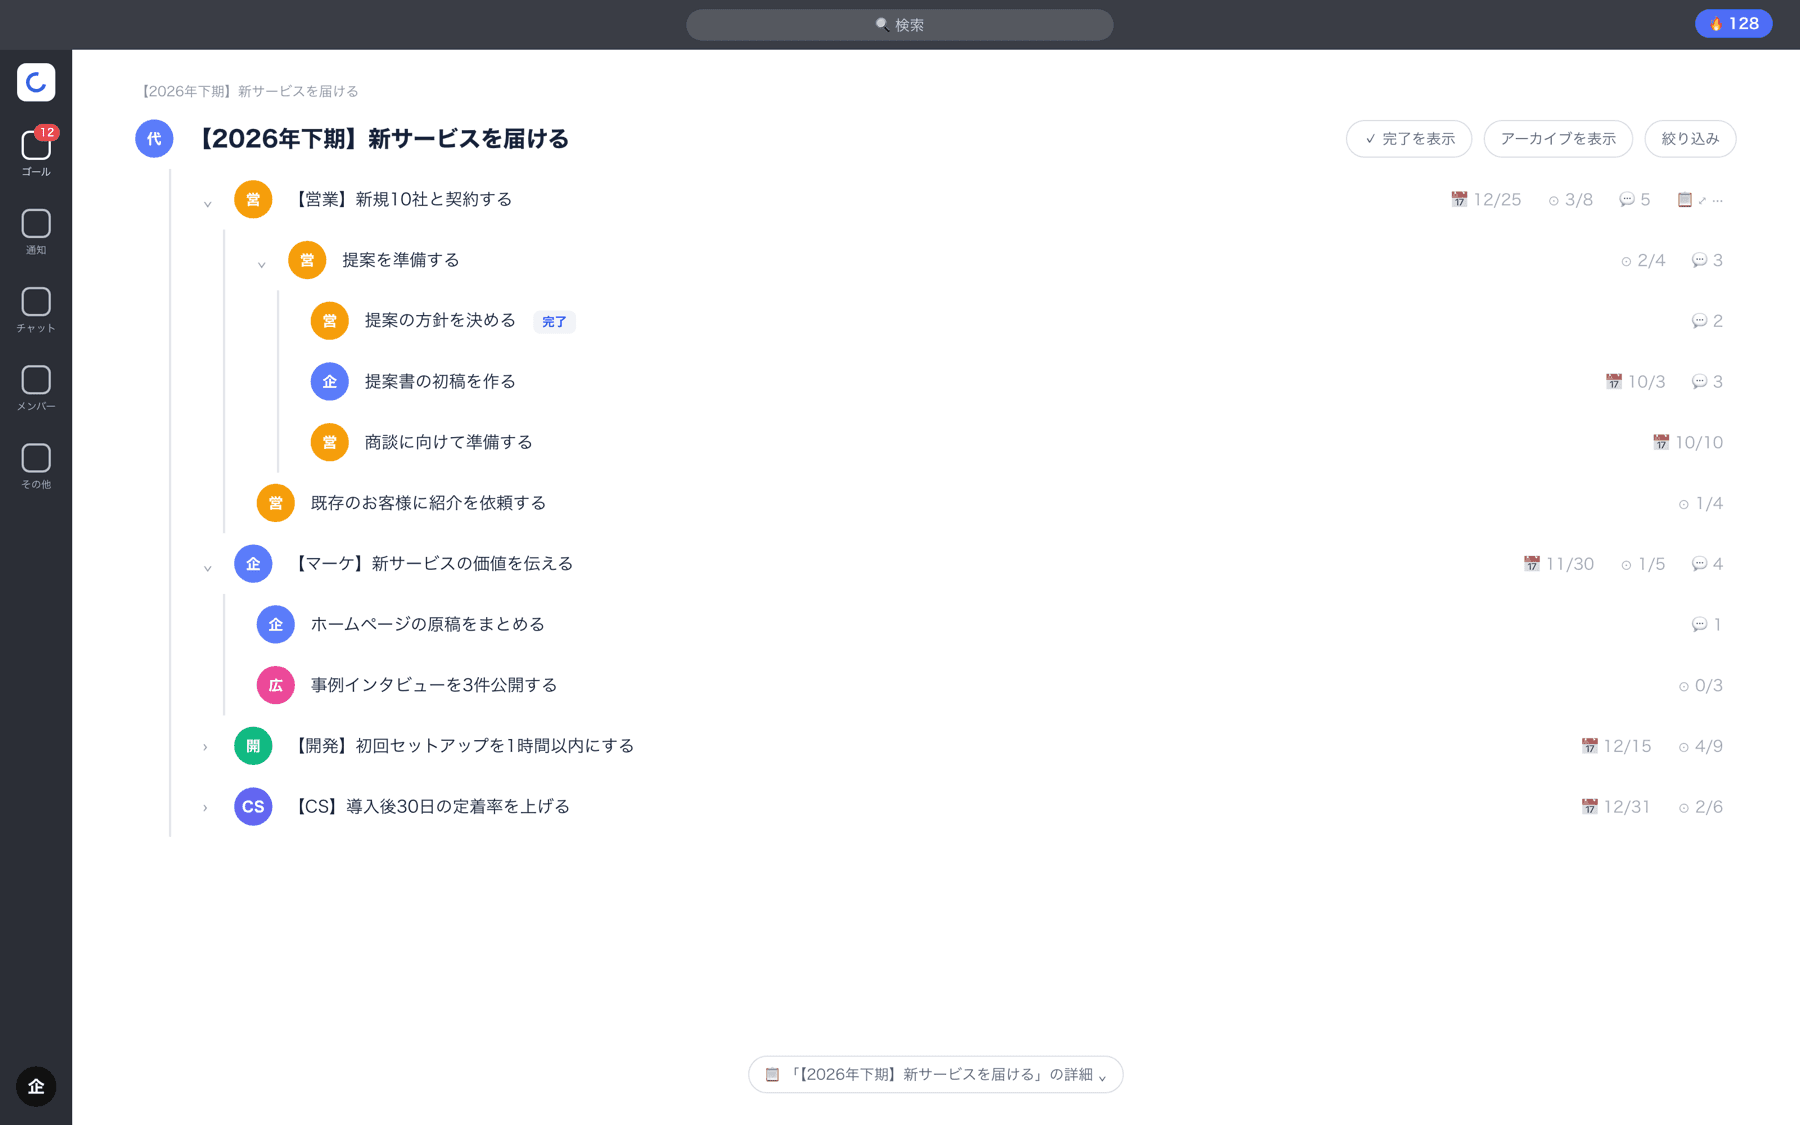Open チャット in the sidebar
Viewport: 1800px width, 1125px height.
36,310
